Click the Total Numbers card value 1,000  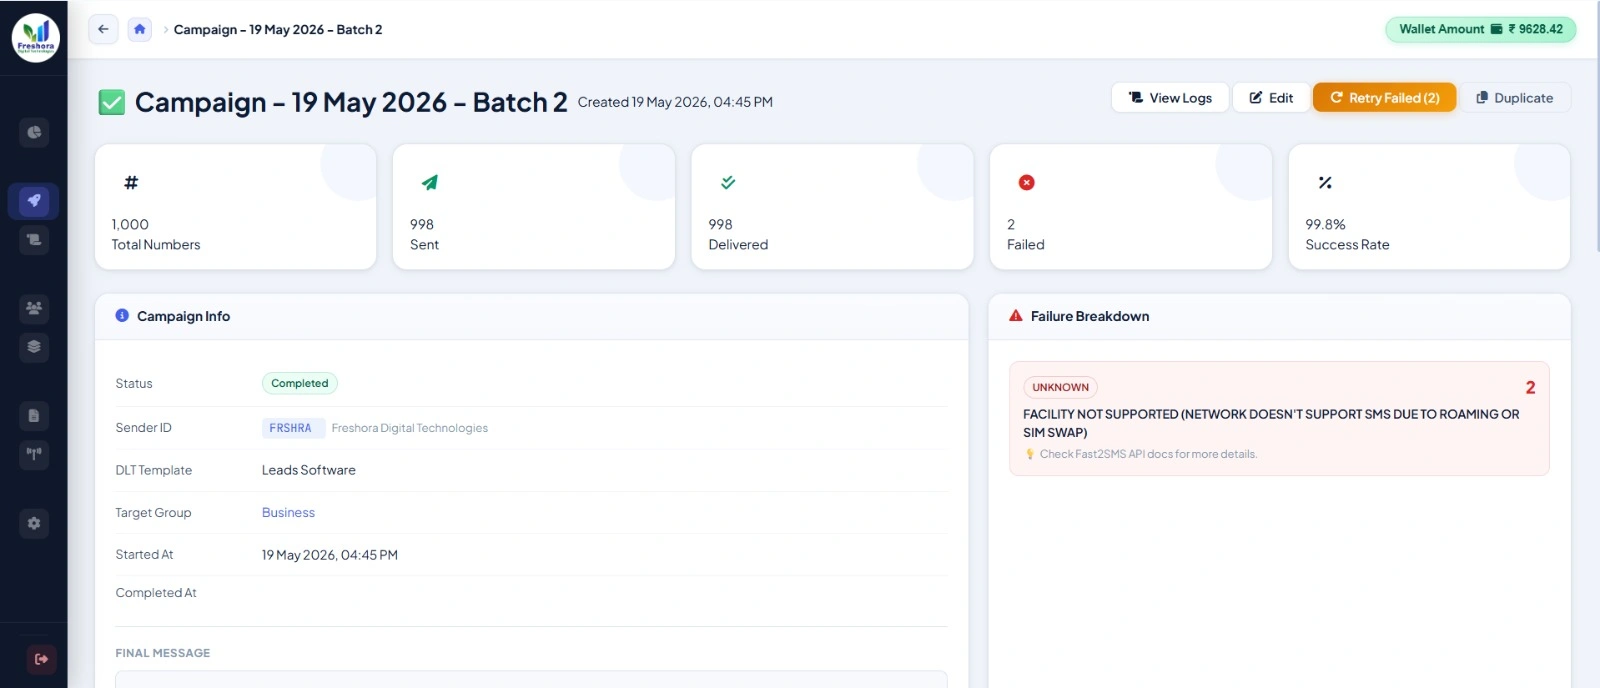130,225
